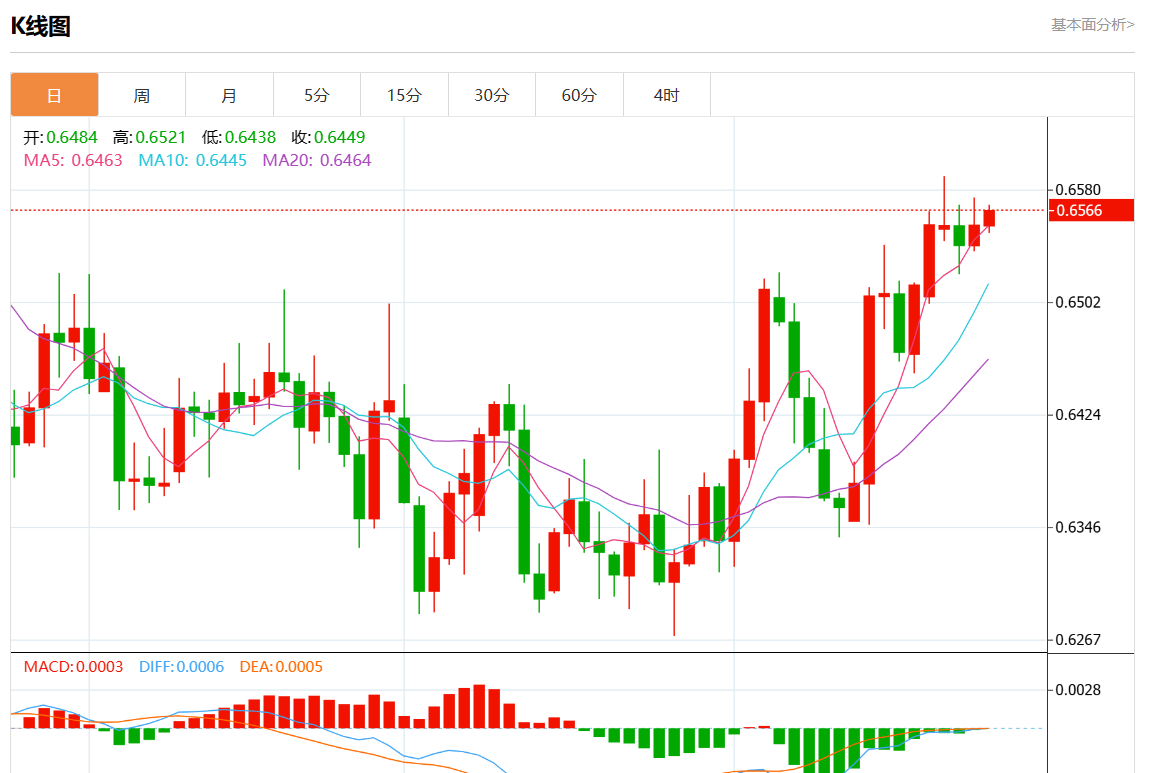Click the 0.0028 MACD axis label
Image resolution: width=1160 pixels, height=773 pixels.
(1078, 689)
